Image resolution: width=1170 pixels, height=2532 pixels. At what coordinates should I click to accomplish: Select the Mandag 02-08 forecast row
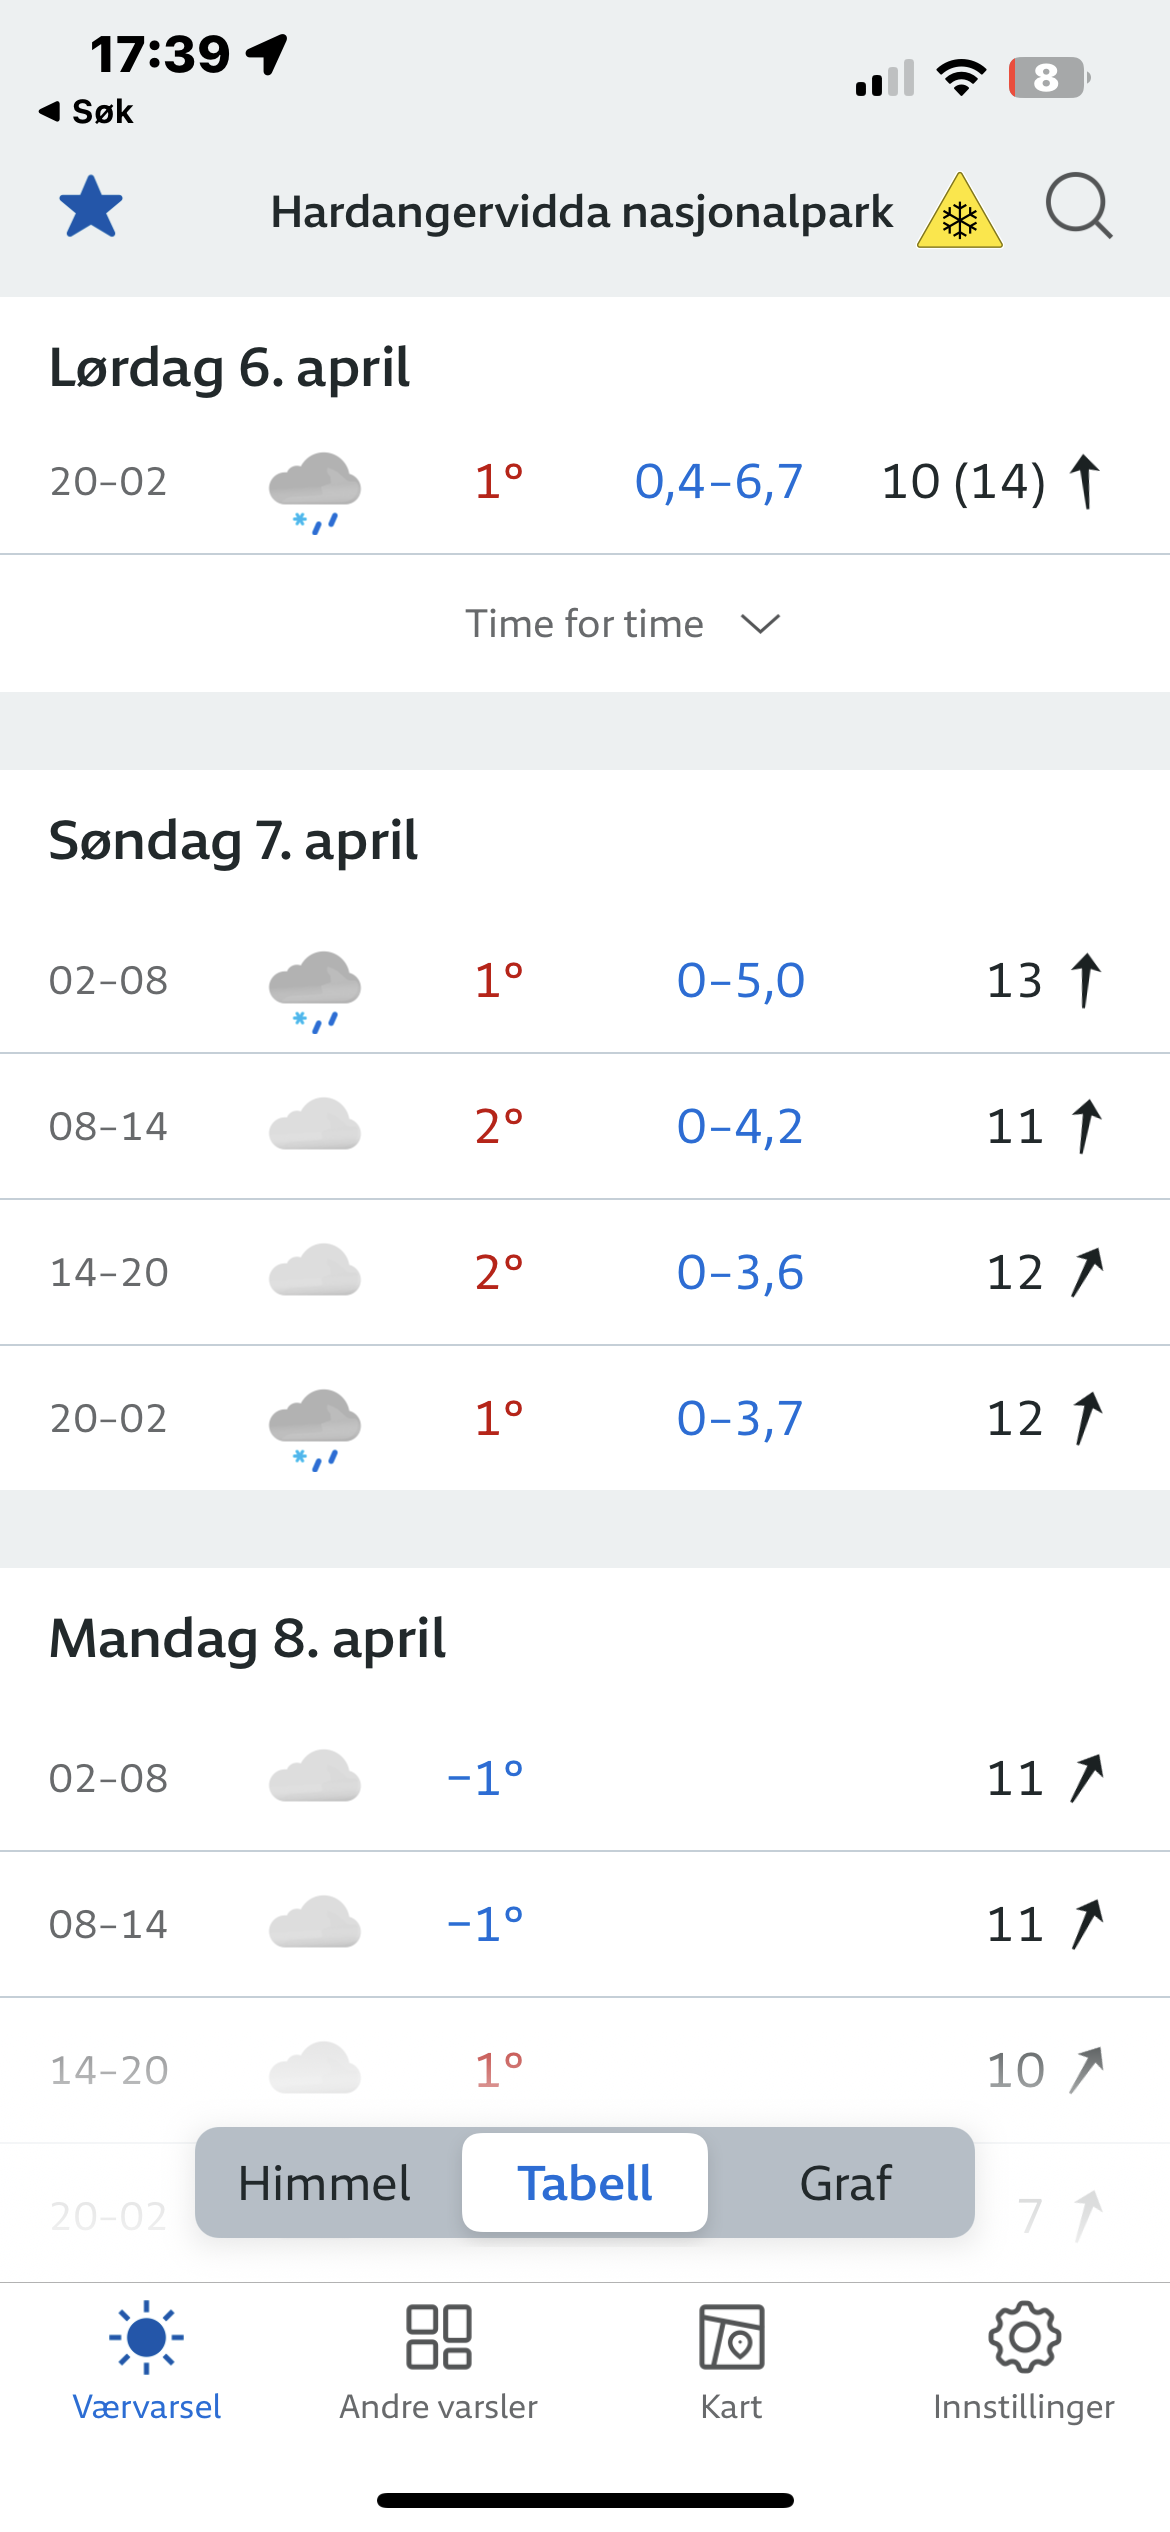pos(585,1778)
